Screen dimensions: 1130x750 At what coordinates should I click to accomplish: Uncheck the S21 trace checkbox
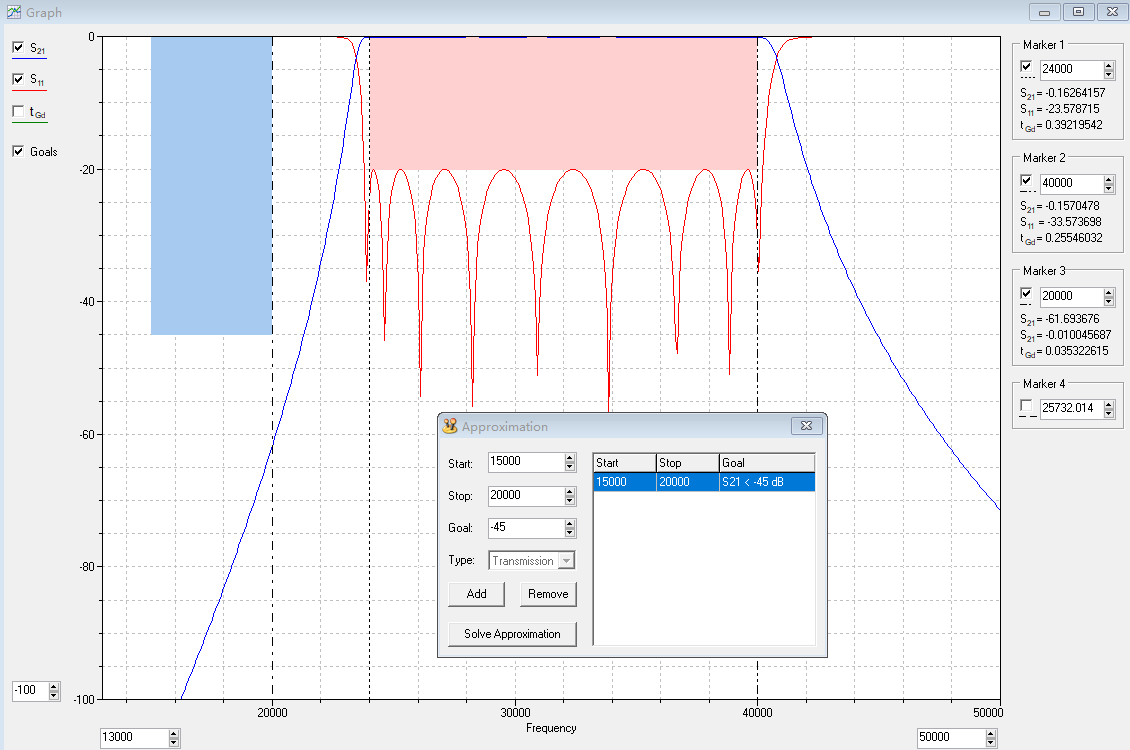tap(18, 47)
